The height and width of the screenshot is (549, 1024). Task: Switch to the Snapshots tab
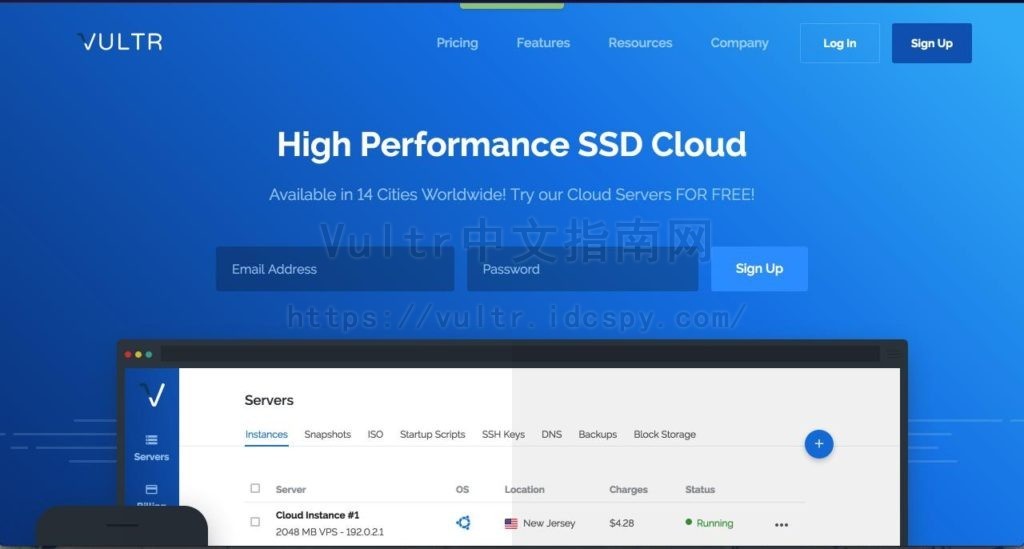click(x=327, y=435)
